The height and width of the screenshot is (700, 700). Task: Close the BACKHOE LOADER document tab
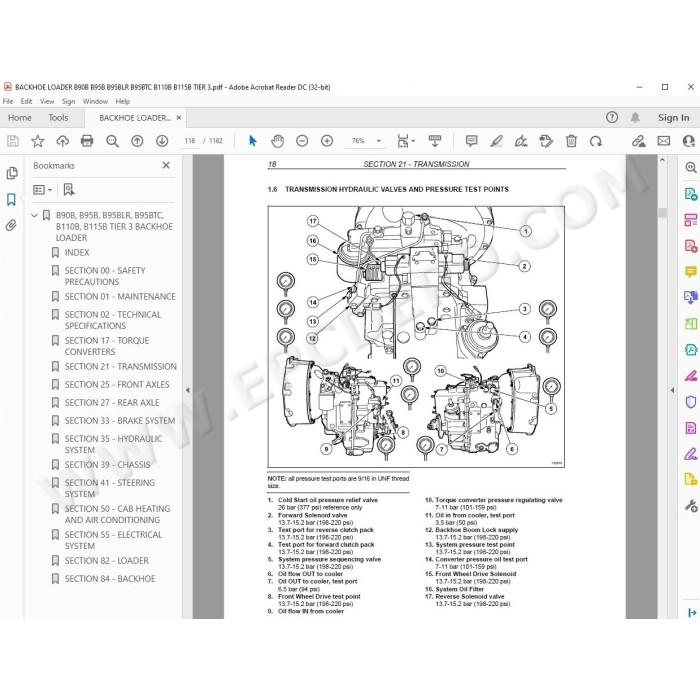click(x=179, y=118)
